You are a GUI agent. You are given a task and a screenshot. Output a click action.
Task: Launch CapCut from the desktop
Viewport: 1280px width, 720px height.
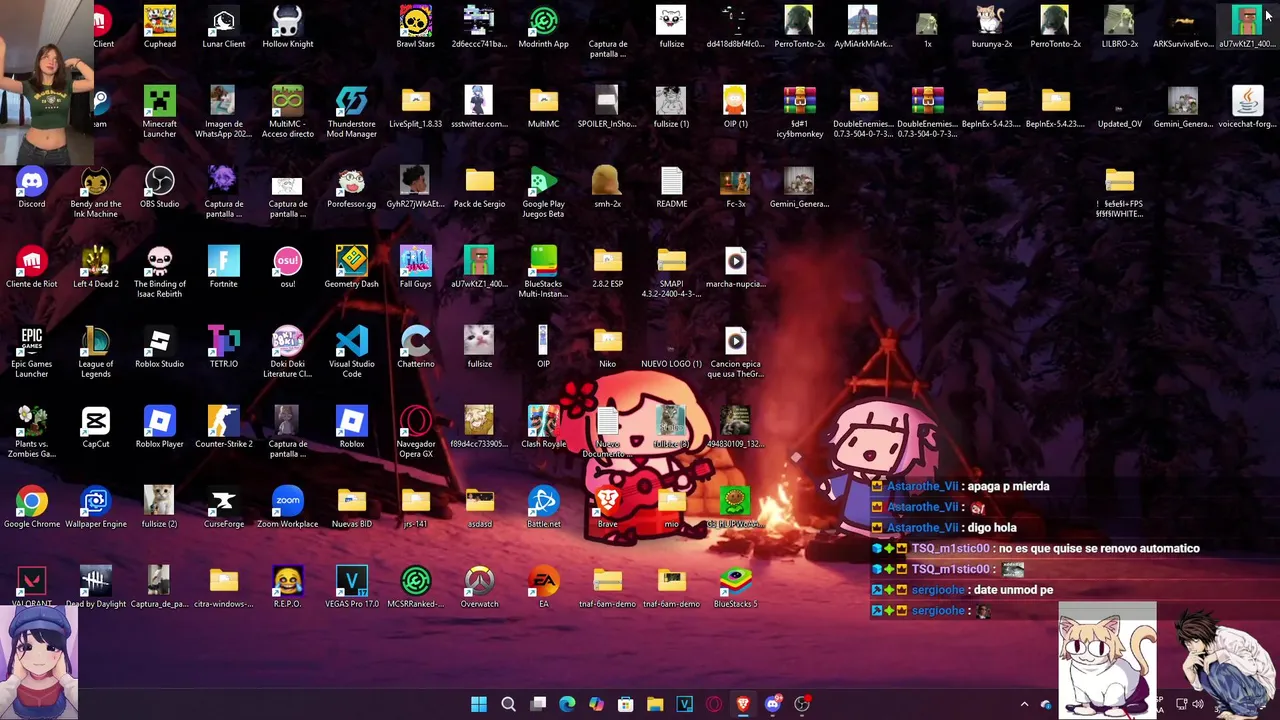tap(96, 427)
